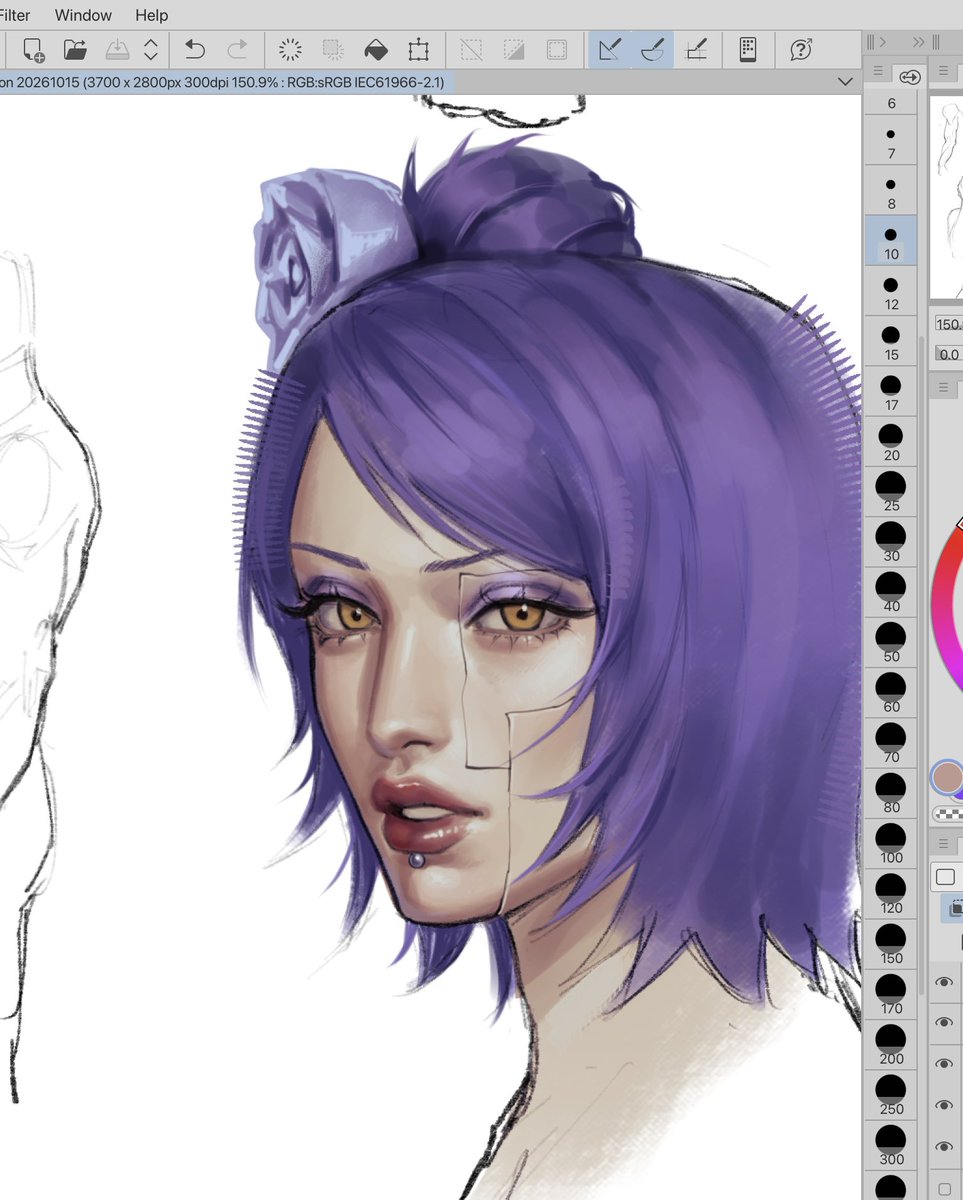This screenshot has width=963, height=1200.
Task: Choose brush size 300
Action: click(891, 1144)
